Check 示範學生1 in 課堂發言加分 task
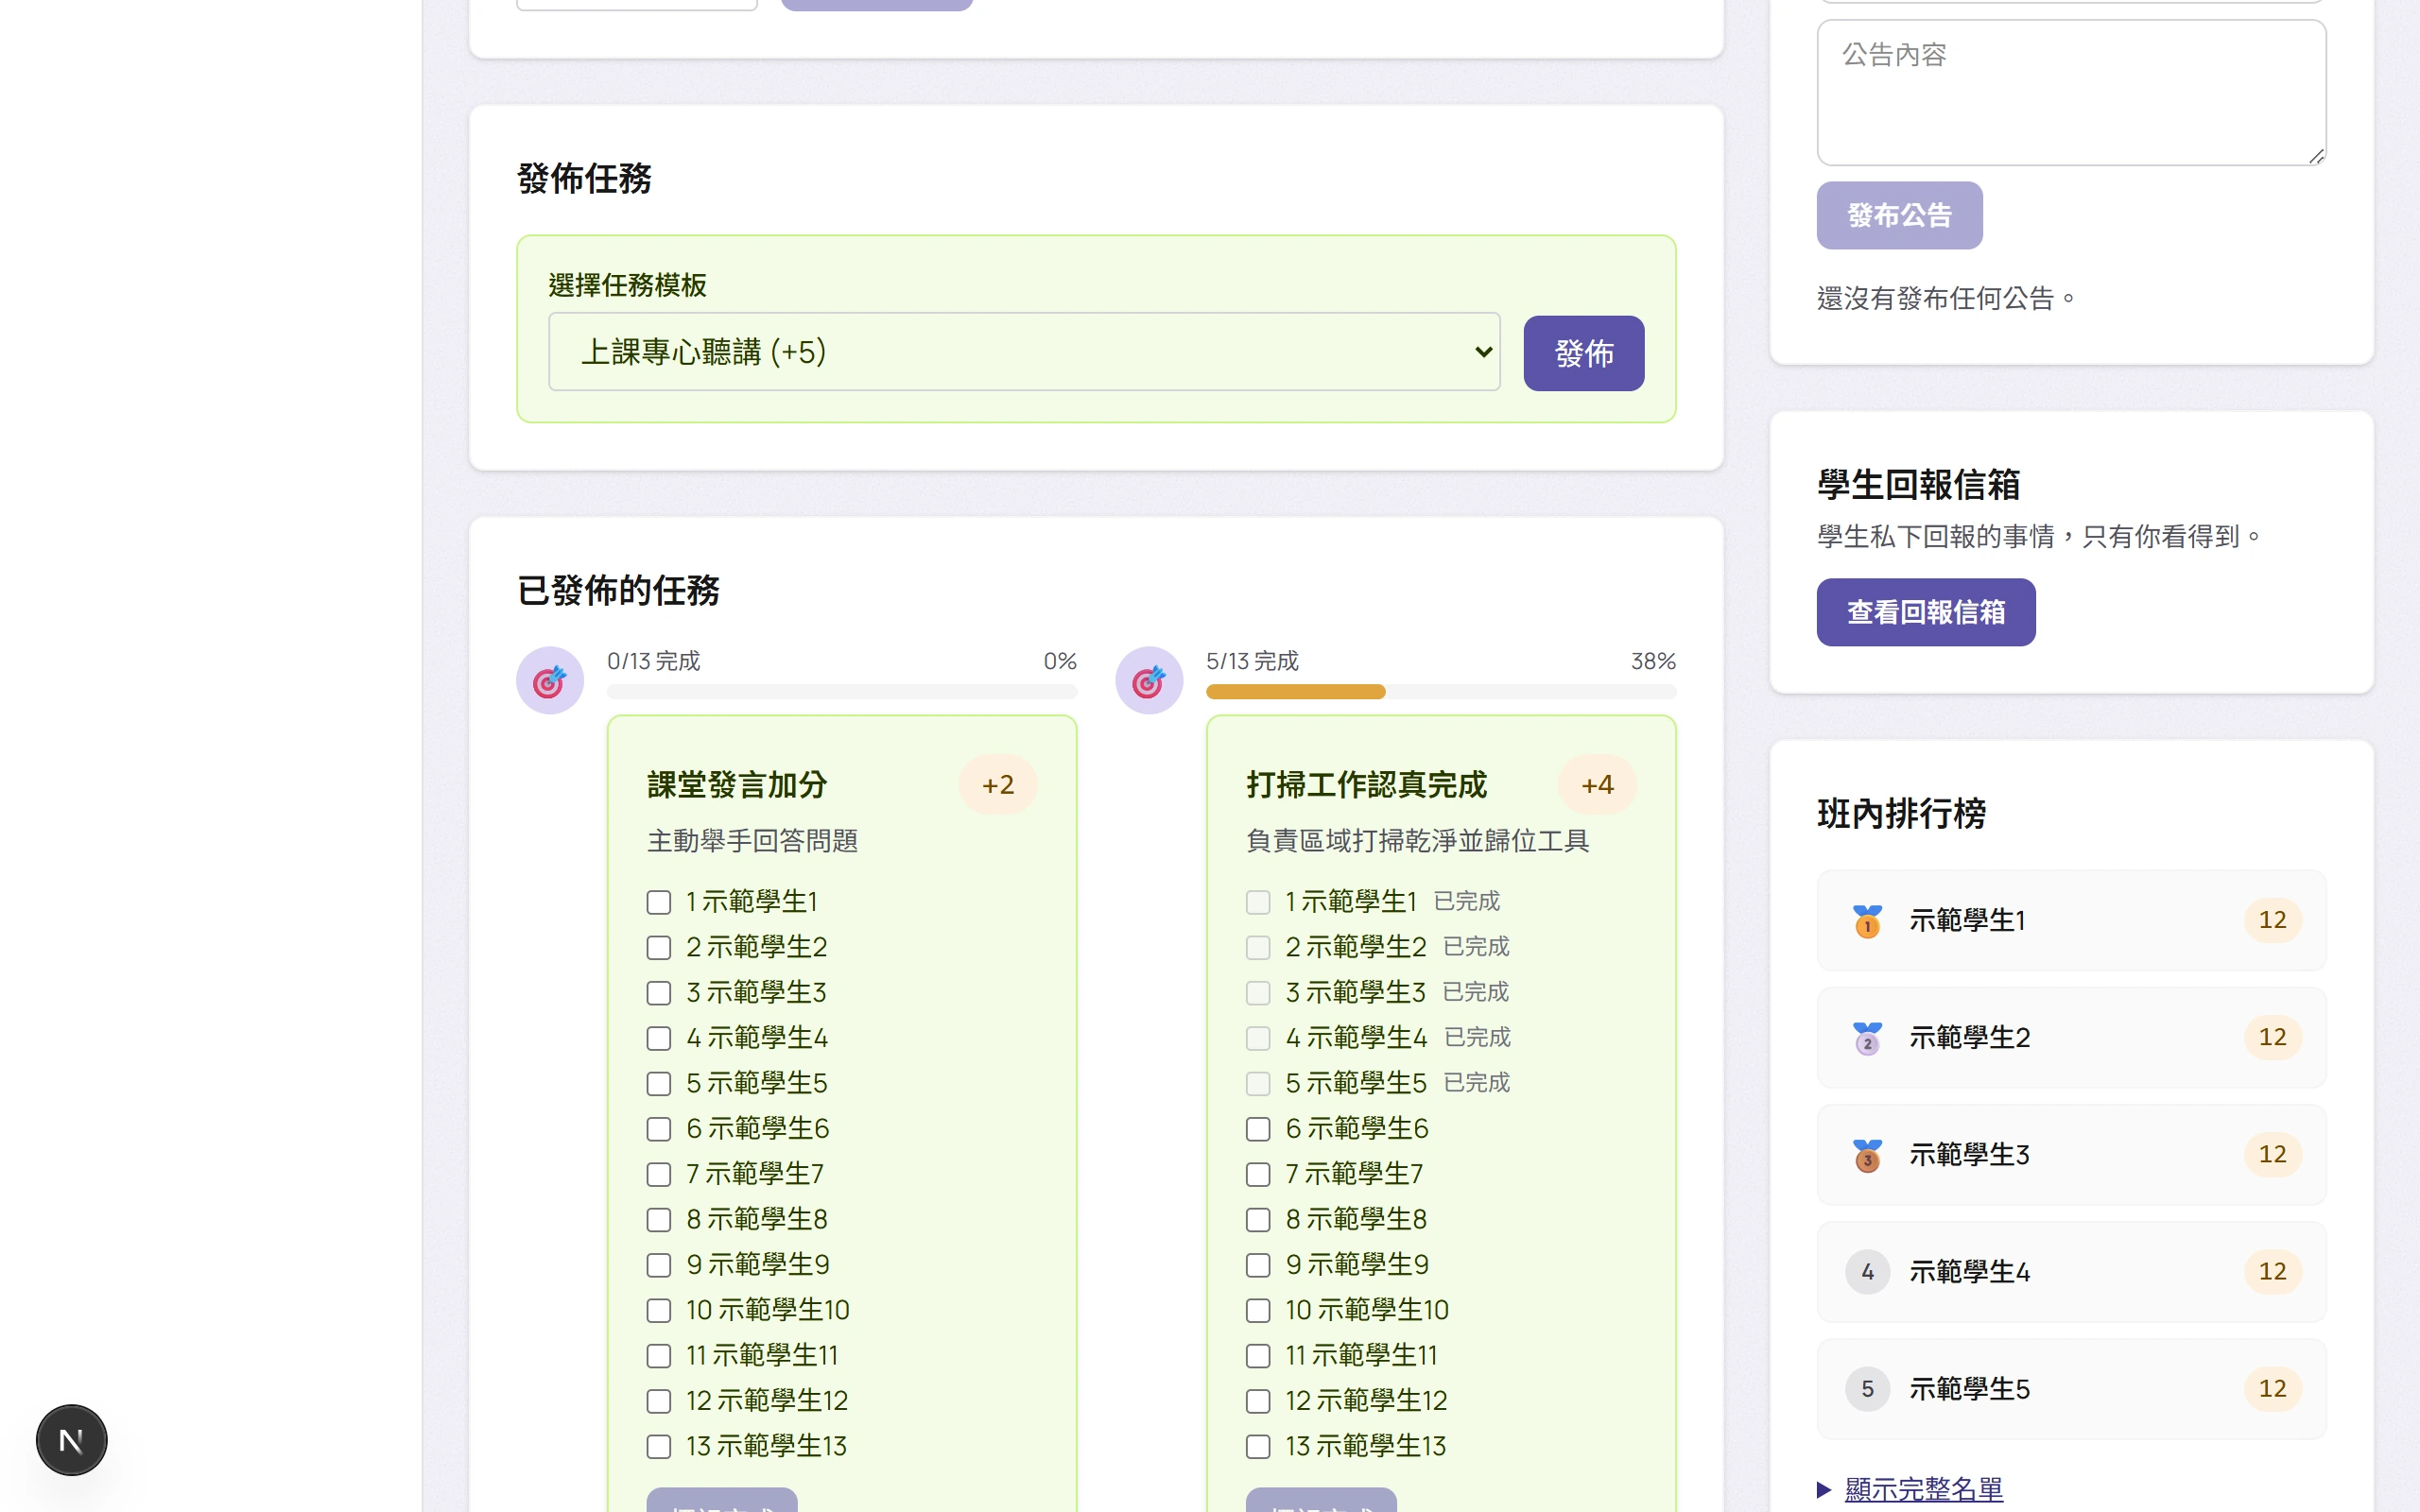Viewport: 2420px width, 1512px height. pyautogui.click(x=659, y=902)
